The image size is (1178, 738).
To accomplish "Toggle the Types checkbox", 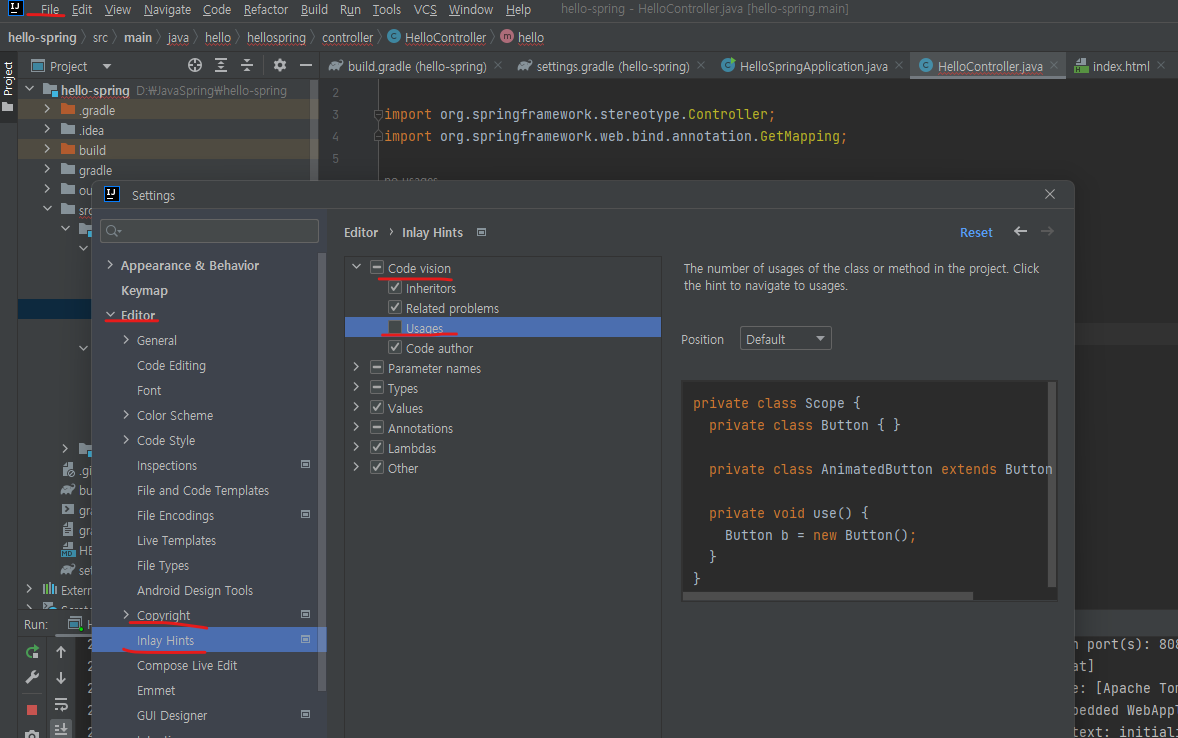I will 377,388.
